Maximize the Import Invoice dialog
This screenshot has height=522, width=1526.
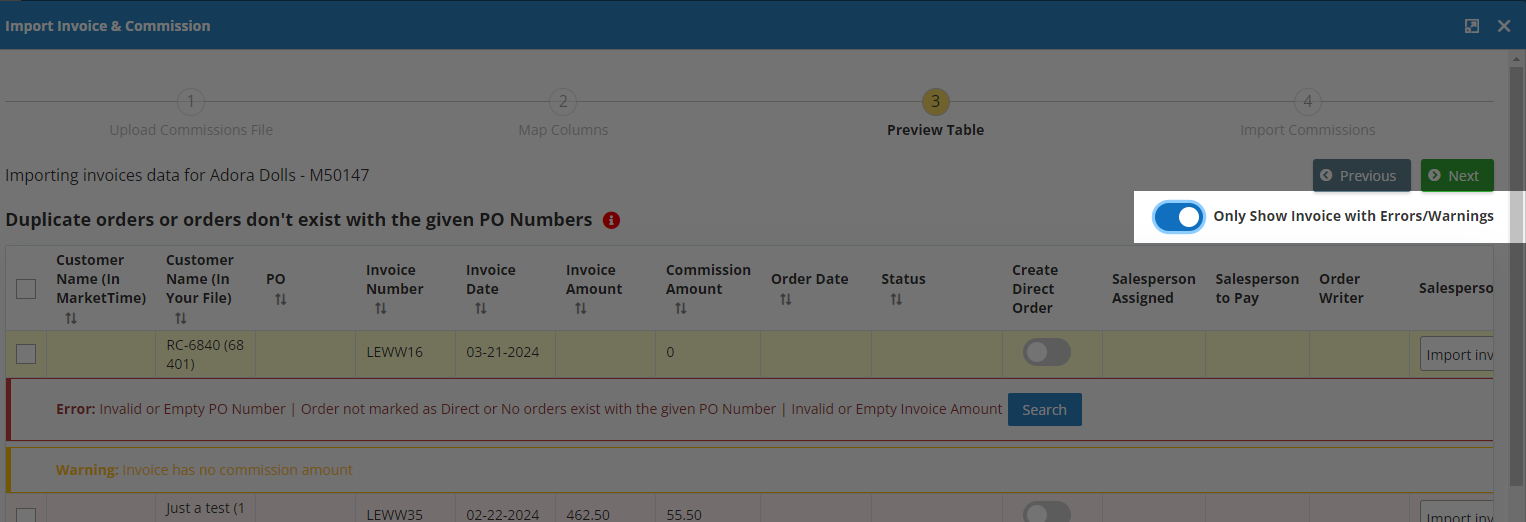[x=1472, y=26]
